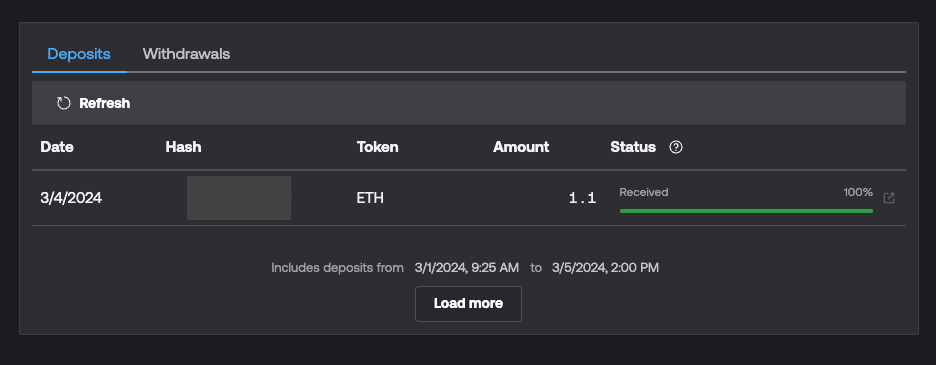The image size is (936, 365).
Task: Select the 3/4/2024 date cell
Action: pyautogui.click(x=71, y=198)
